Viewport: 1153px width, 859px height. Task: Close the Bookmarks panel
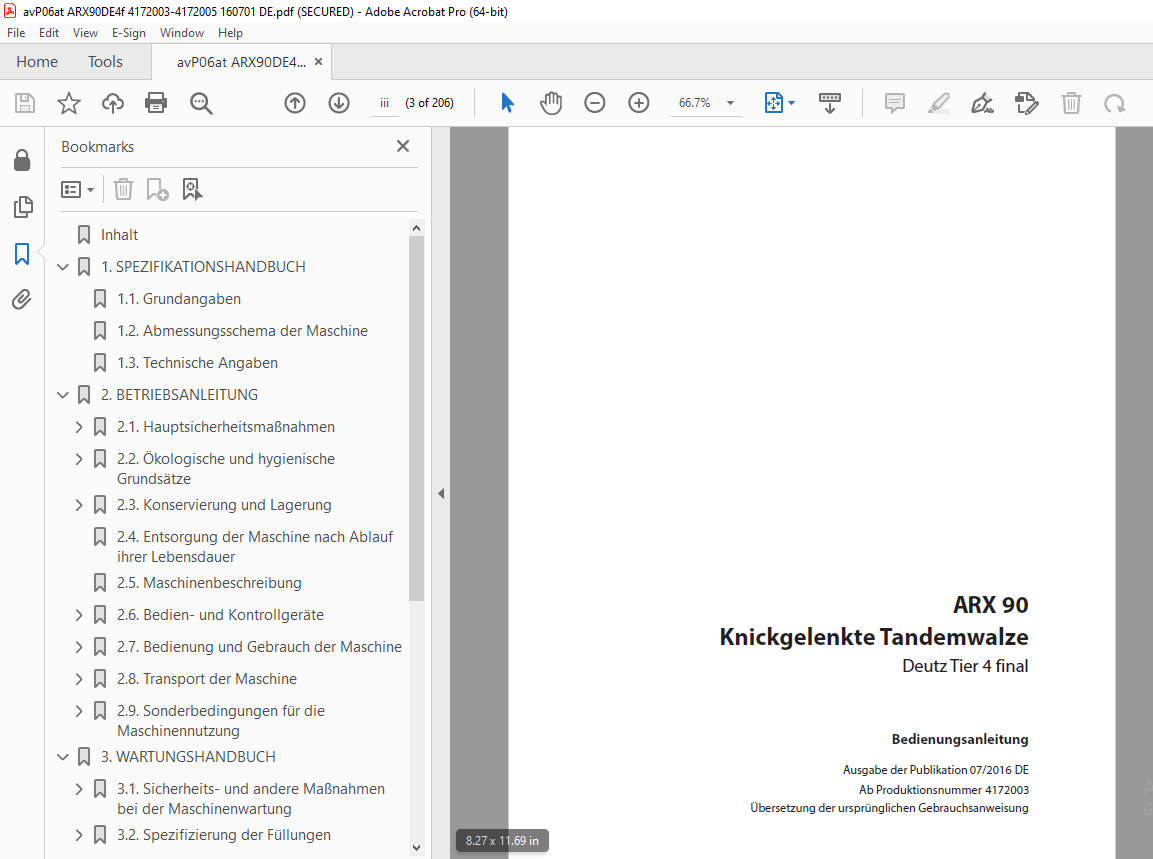click(403, 146)
